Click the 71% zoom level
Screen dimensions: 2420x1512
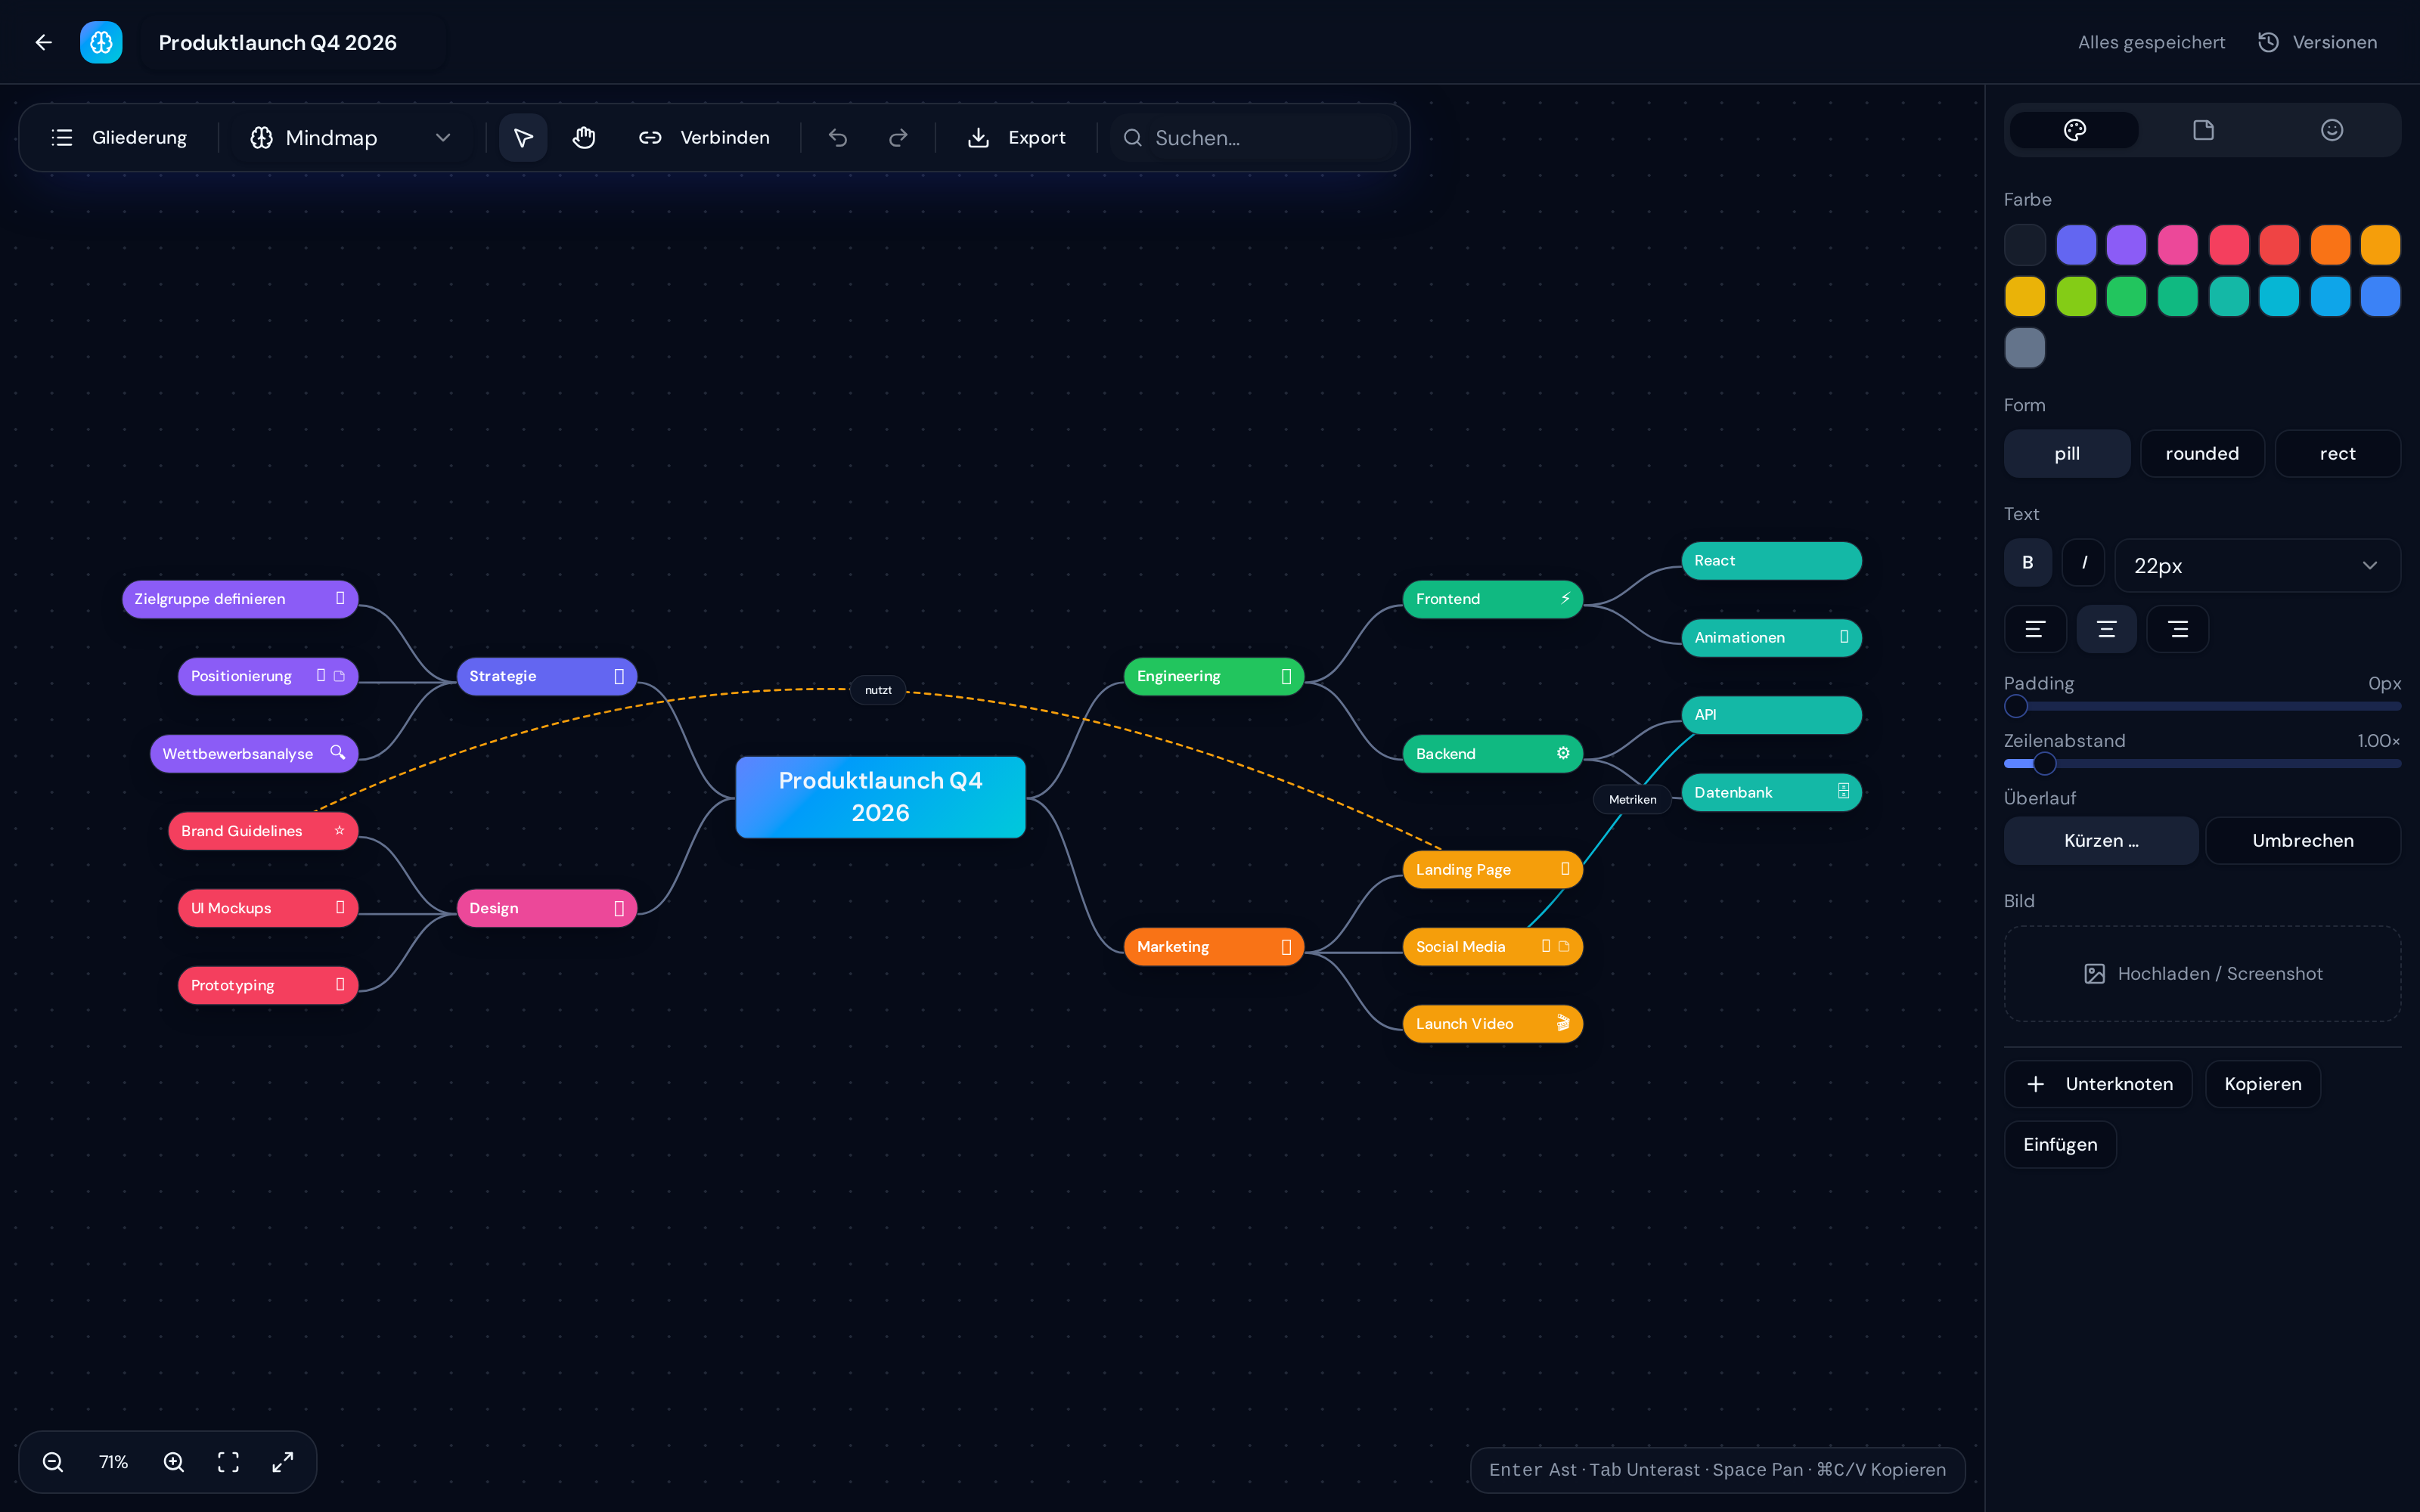point(114,1462)
